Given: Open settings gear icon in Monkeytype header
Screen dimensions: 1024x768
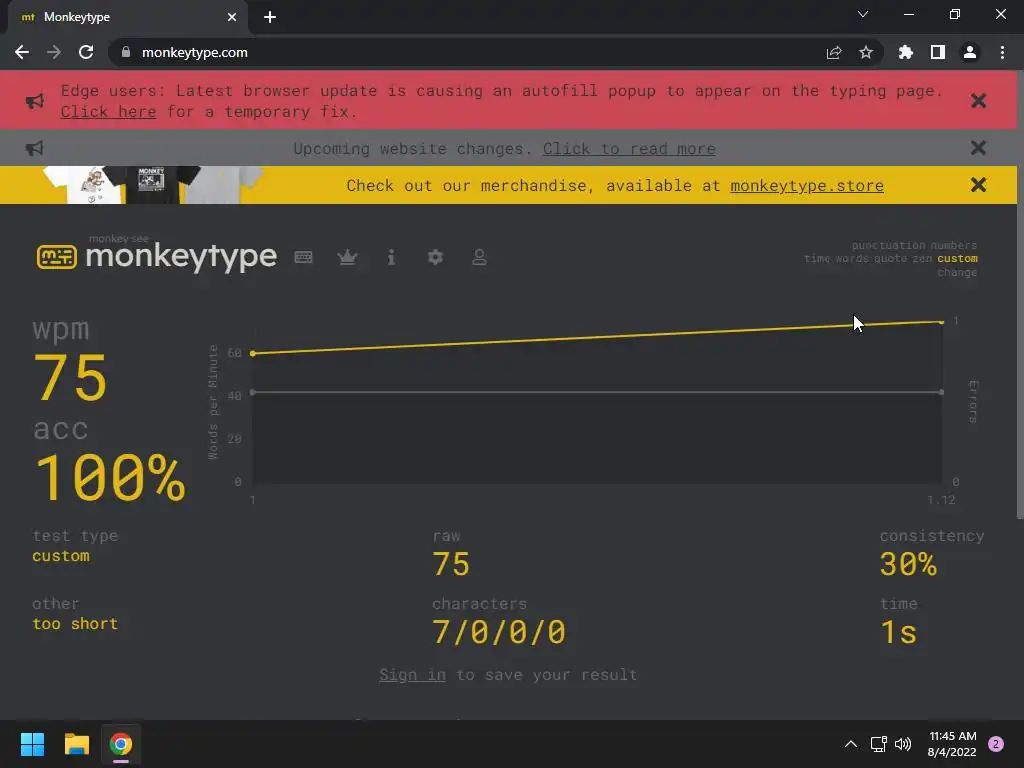Looking at the screenshot, I should coord(435,257).
